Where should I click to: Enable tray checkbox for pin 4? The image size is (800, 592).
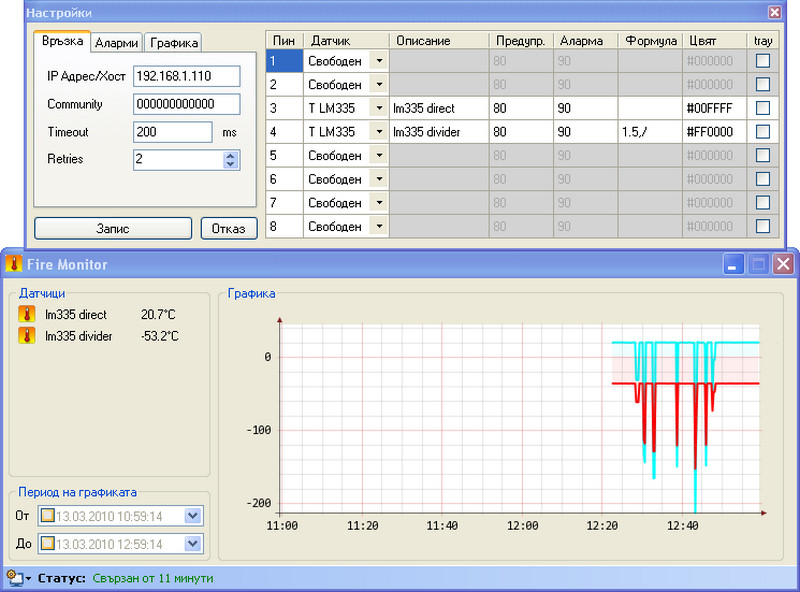[x=763, y=132]
